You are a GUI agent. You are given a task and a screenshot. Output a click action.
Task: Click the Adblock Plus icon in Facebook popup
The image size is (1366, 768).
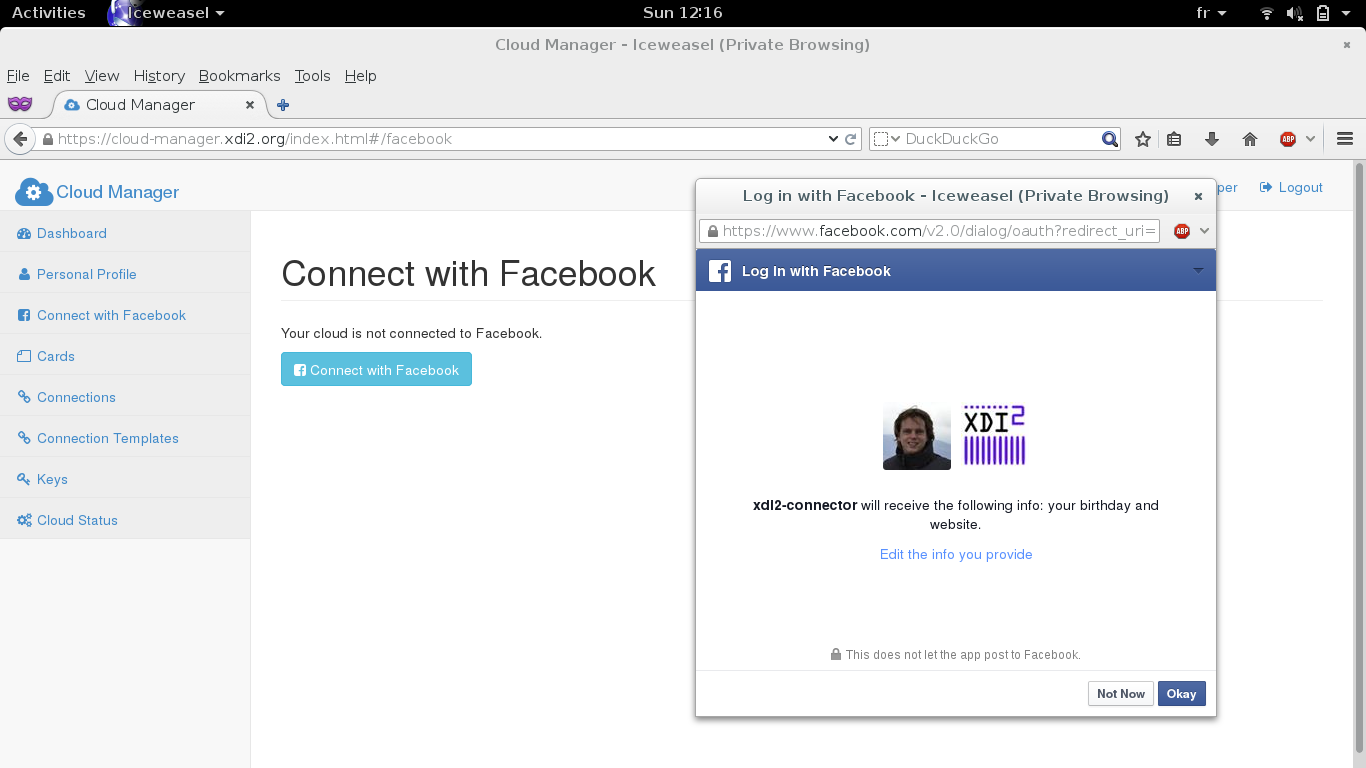click(1182, 231)
